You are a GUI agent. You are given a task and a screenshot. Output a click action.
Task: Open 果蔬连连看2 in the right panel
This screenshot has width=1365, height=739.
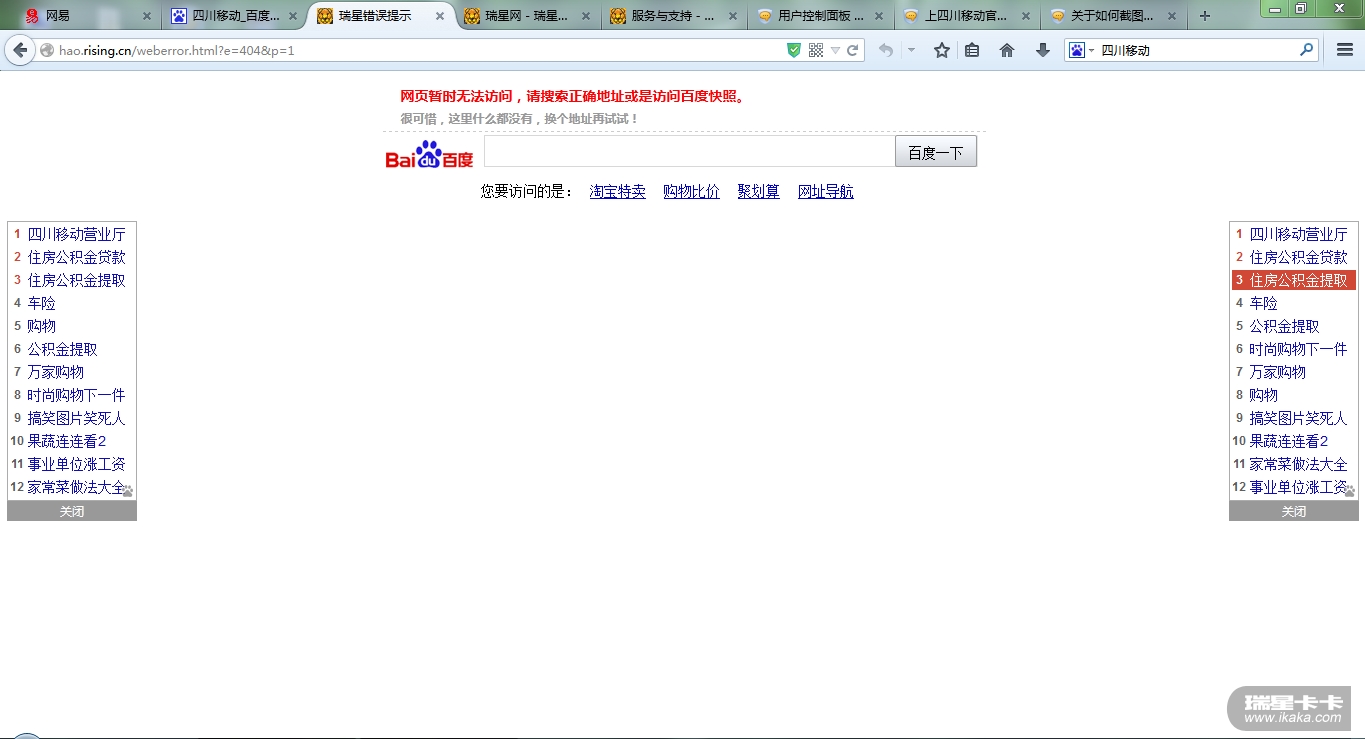tap(1289, 441)
